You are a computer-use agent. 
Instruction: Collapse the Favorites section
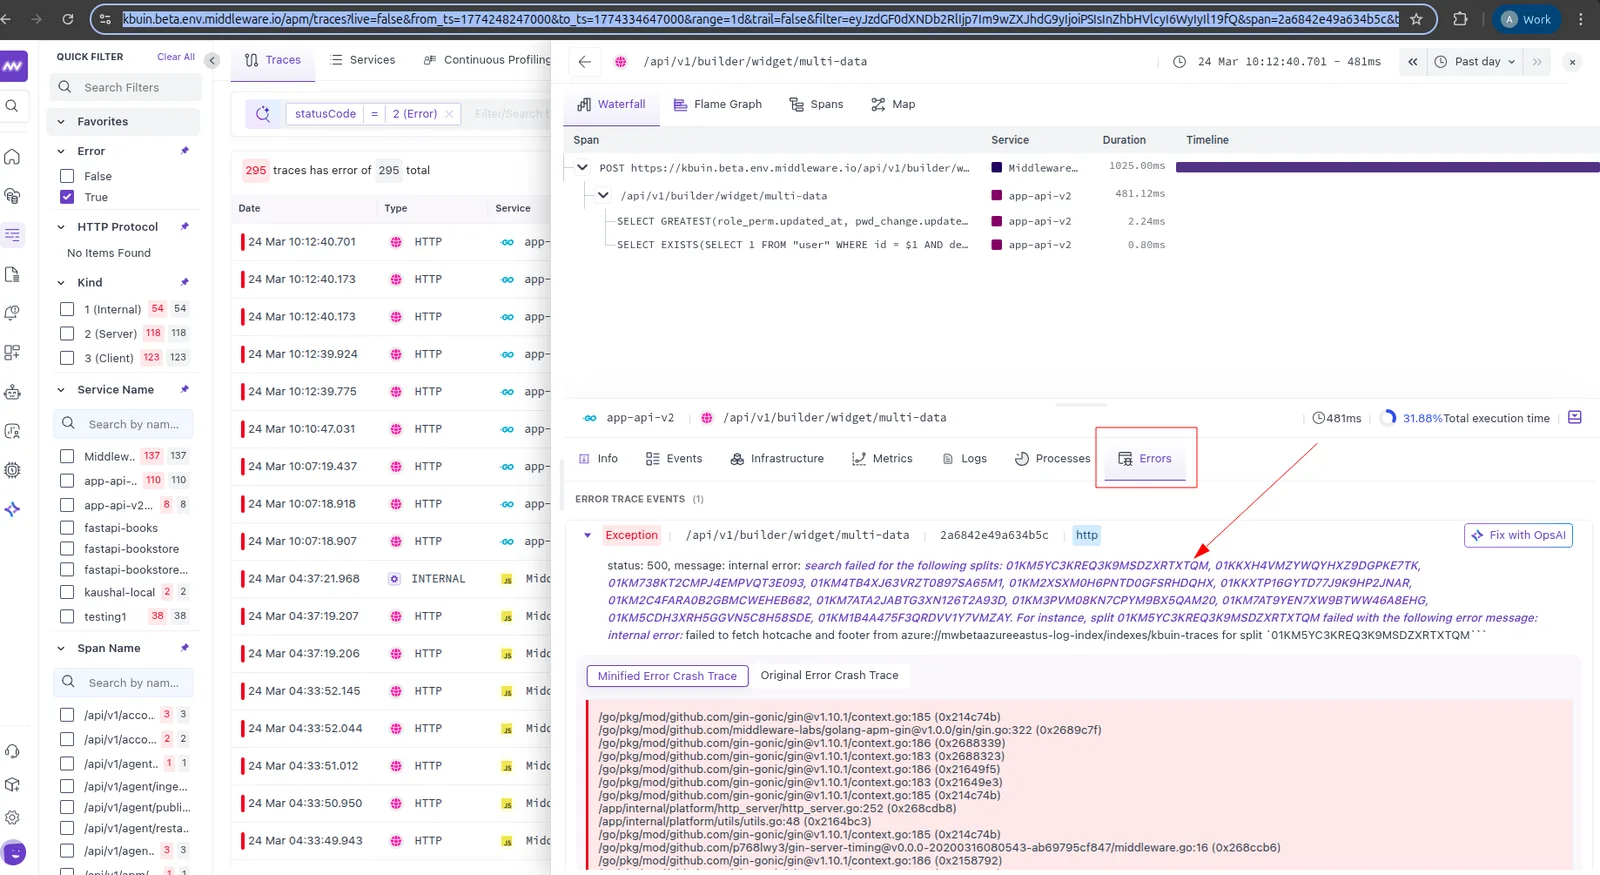(61, 122)
